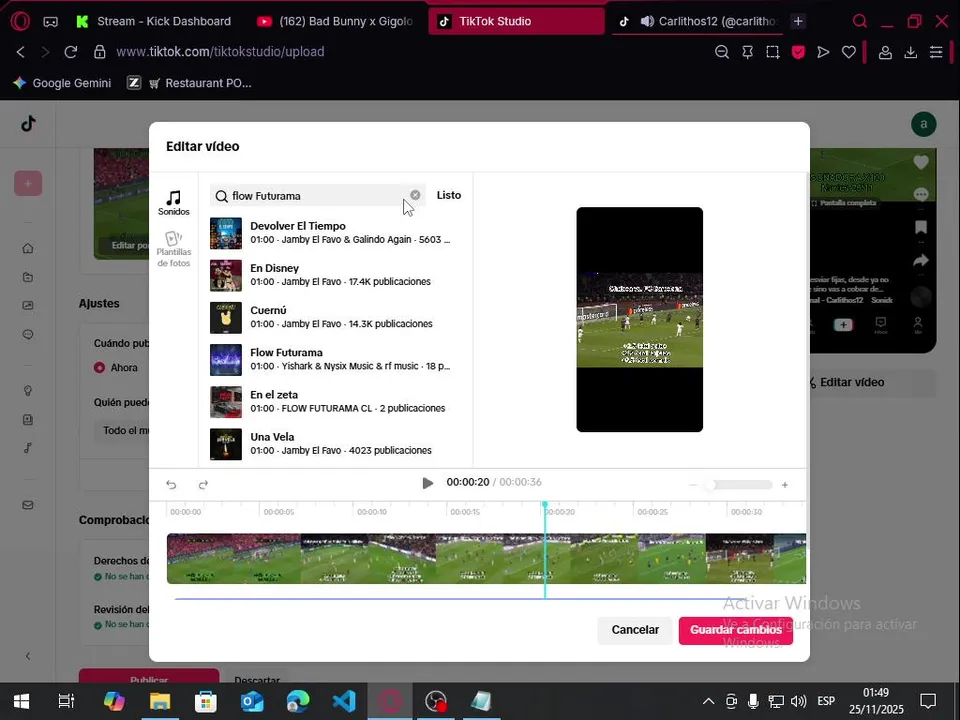Viewport: 960px width, 720px height.
Task: Switch to the Carlithos12 TikTok tab
Action: [x=698, y=21]
